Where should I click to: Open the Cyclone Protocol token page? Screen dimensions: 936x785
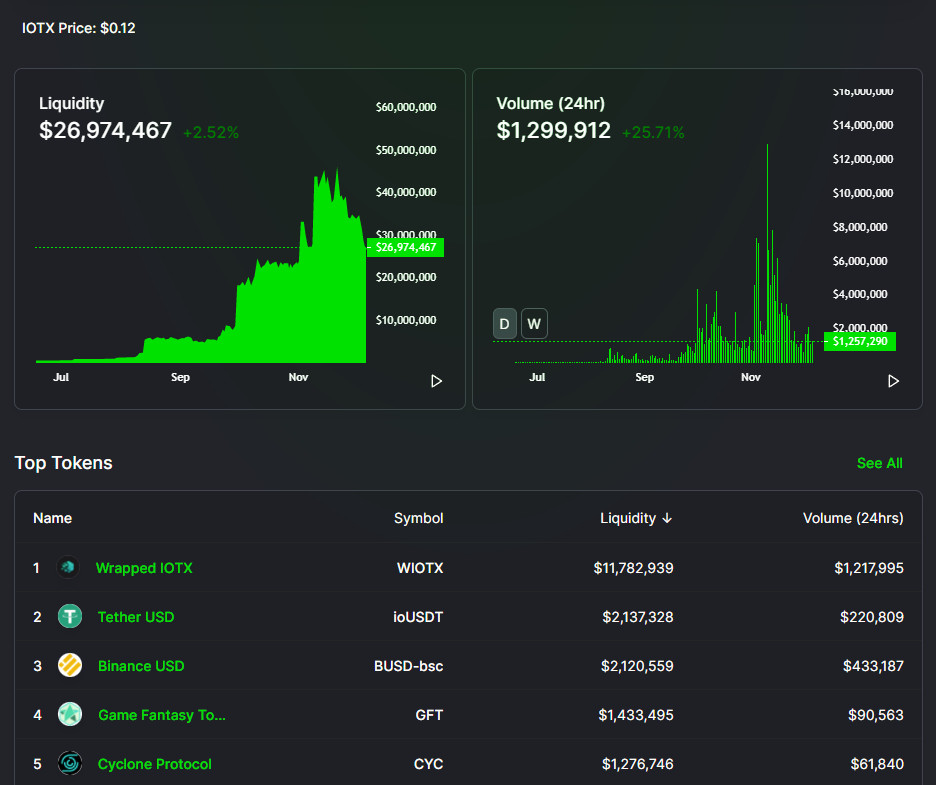[x=155, y=764]
